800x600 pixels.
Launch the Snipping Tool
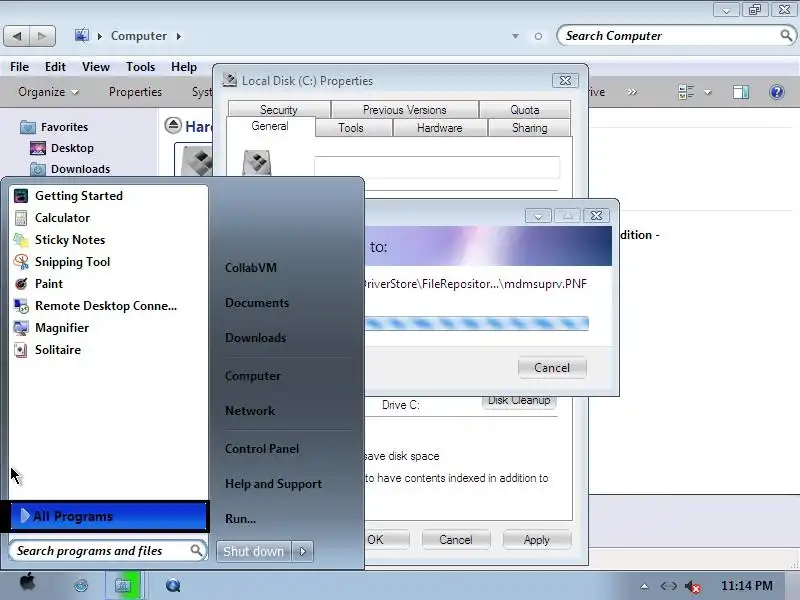pyautogui.click(x=72, y=262)
